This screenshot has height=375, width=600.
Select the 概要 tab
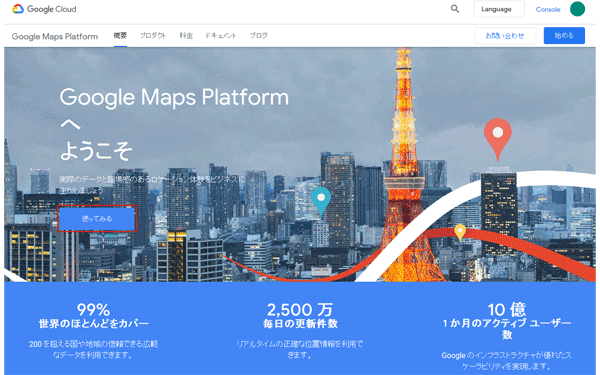pos(120,36)
